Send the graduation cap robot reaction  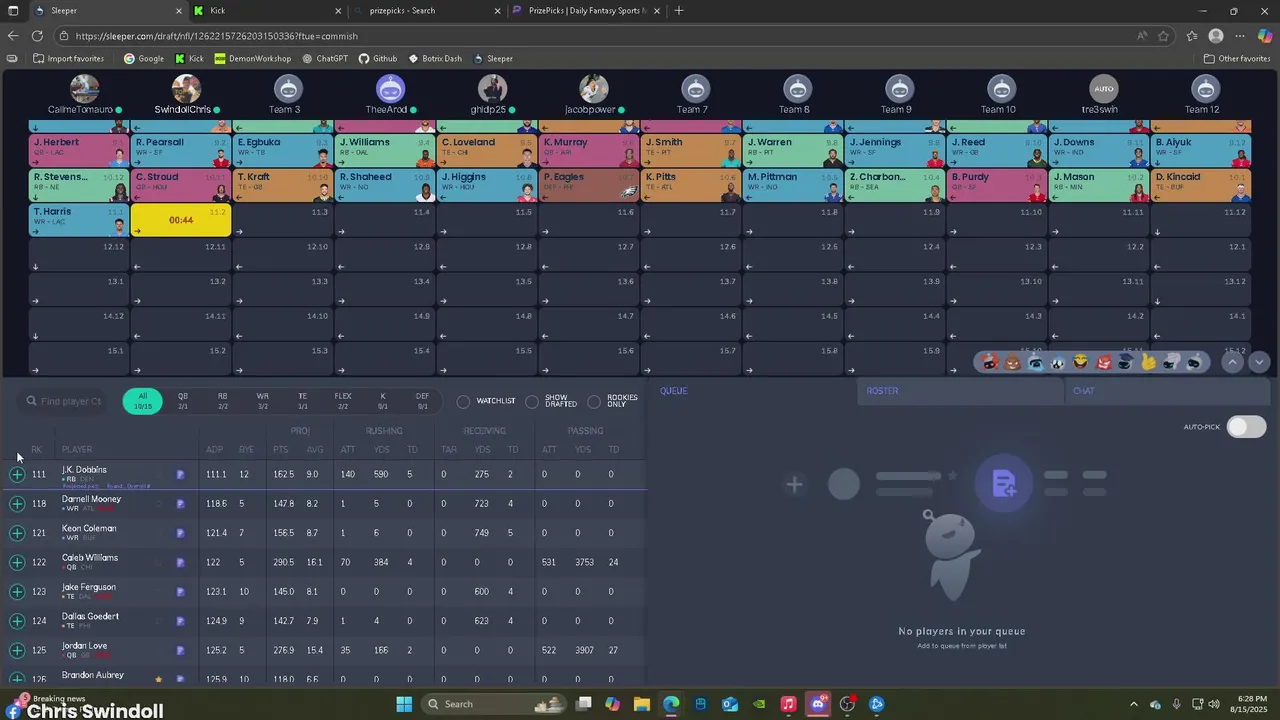point(1125,362)
